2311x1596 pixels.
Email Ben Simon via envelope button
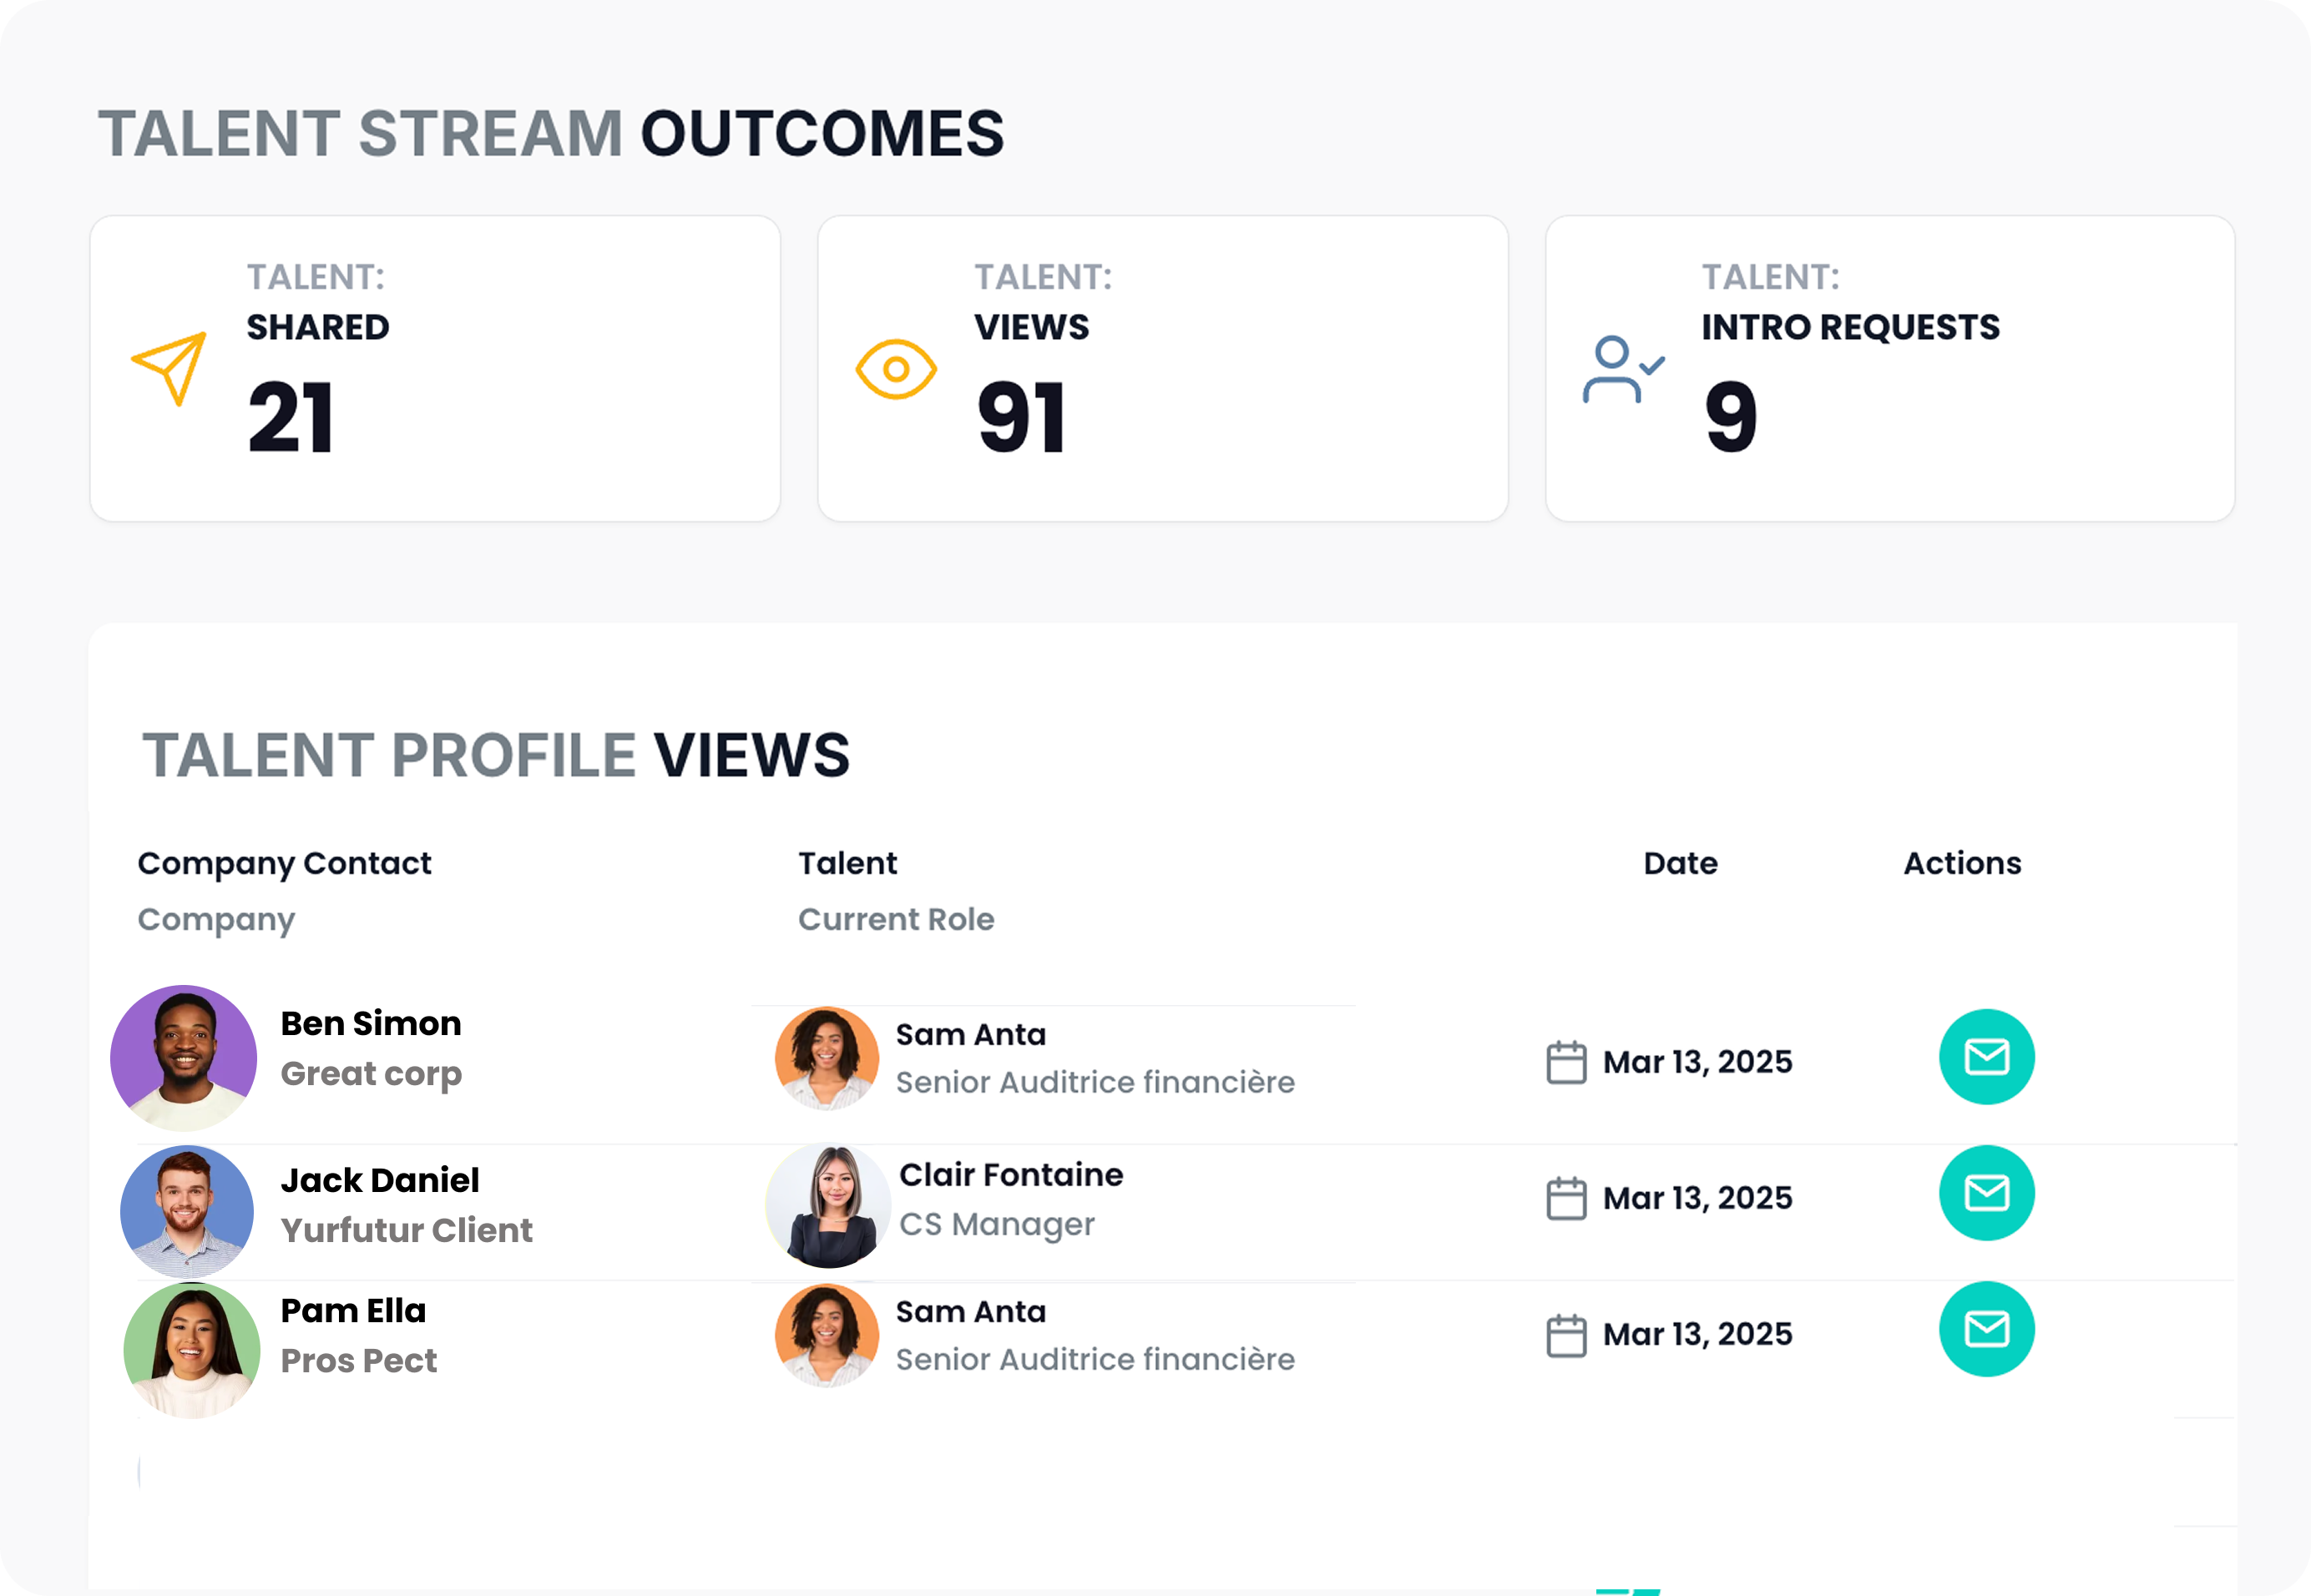point(1986,1057)
